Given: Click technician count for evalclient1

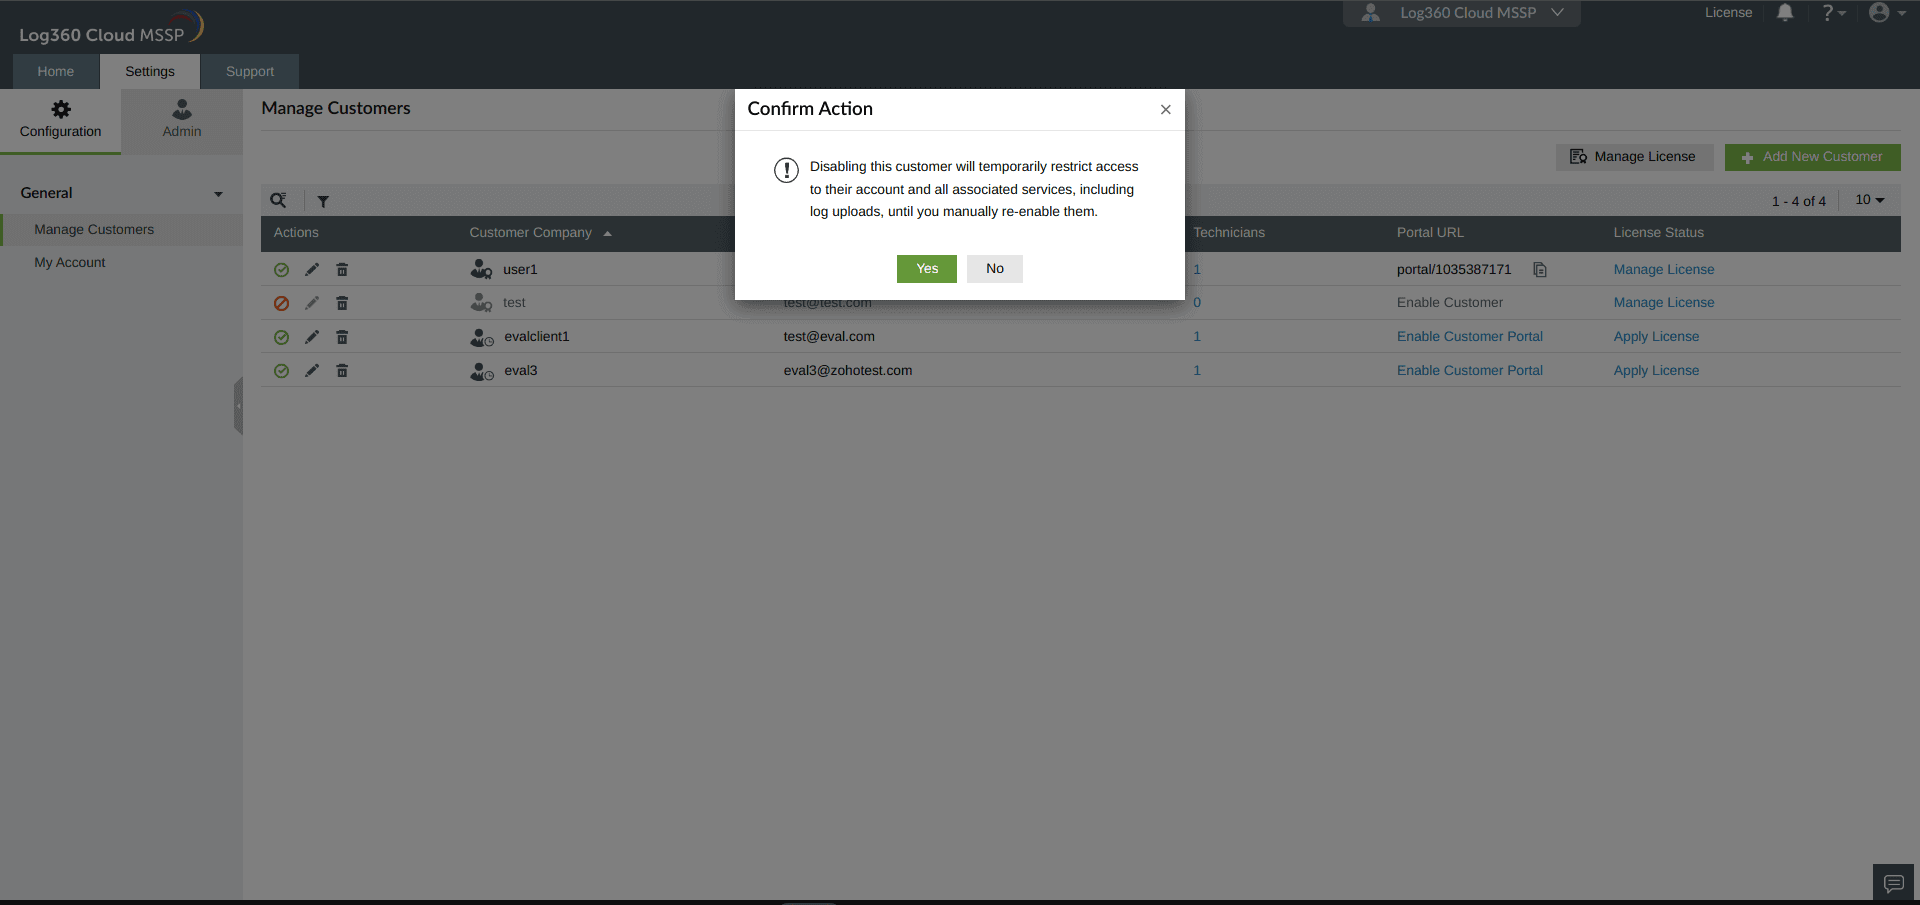Looking at the screenshot, I should pyautogui.click(x=1197, y=337).
